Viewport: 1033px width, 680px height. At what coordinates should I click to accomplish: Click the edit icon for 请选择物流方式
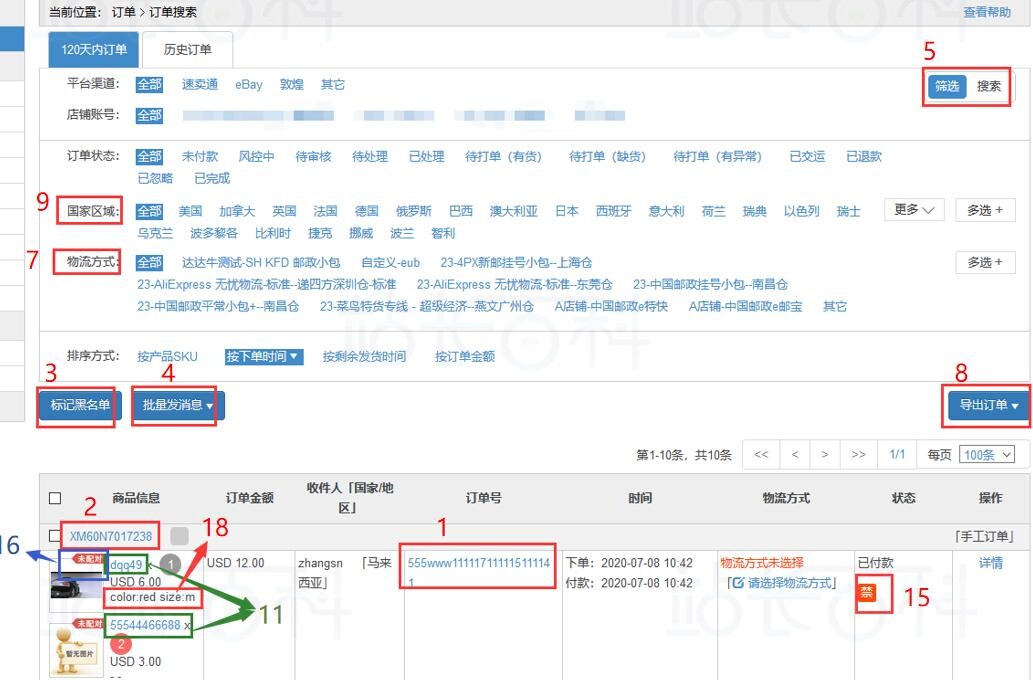(x=737, y=583)
